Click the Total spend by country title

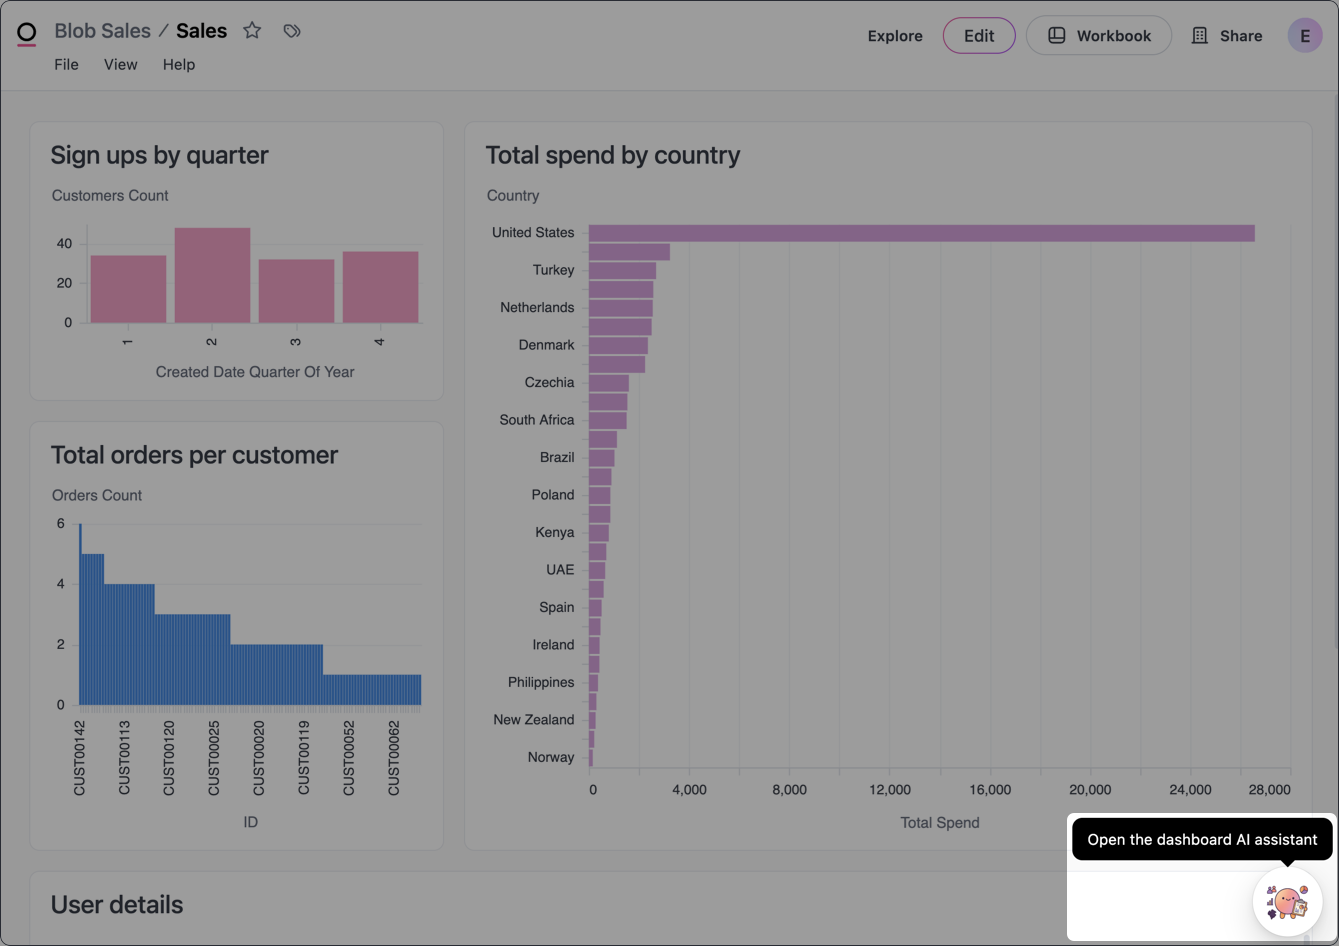[612, 155]
